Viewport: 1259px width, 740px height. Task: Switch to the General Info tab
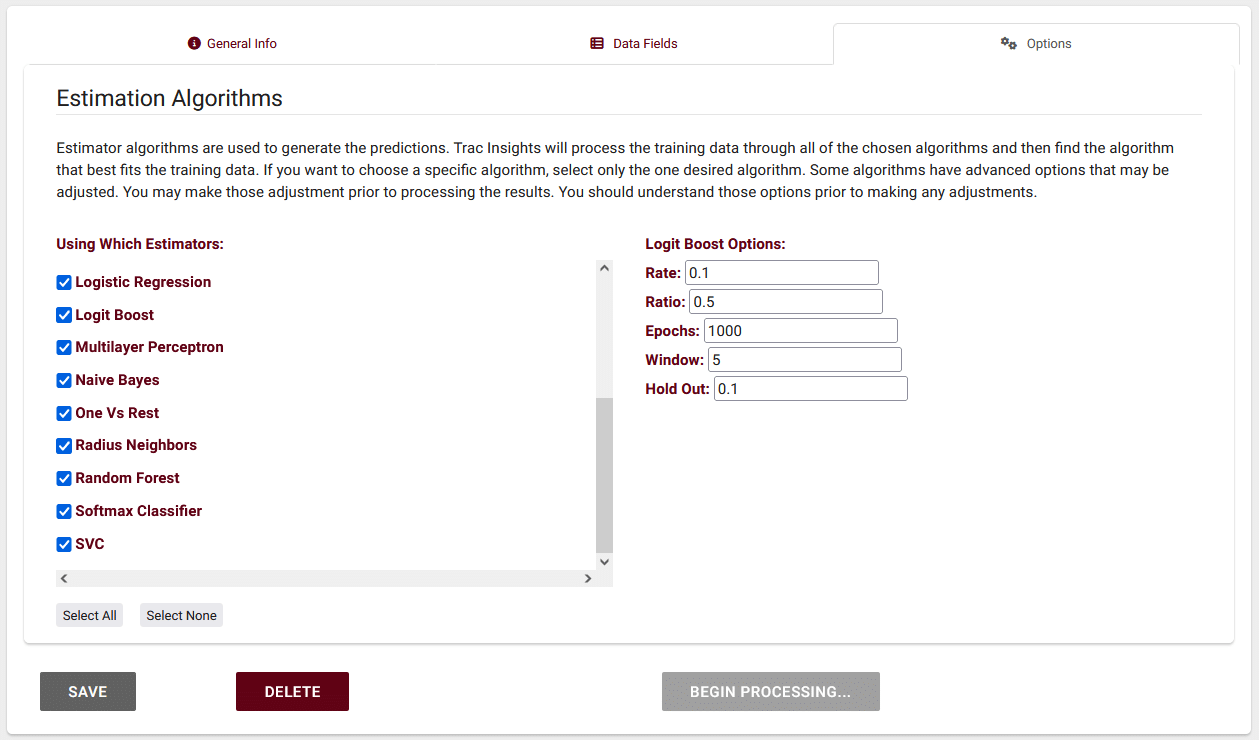tap(232, 44)
